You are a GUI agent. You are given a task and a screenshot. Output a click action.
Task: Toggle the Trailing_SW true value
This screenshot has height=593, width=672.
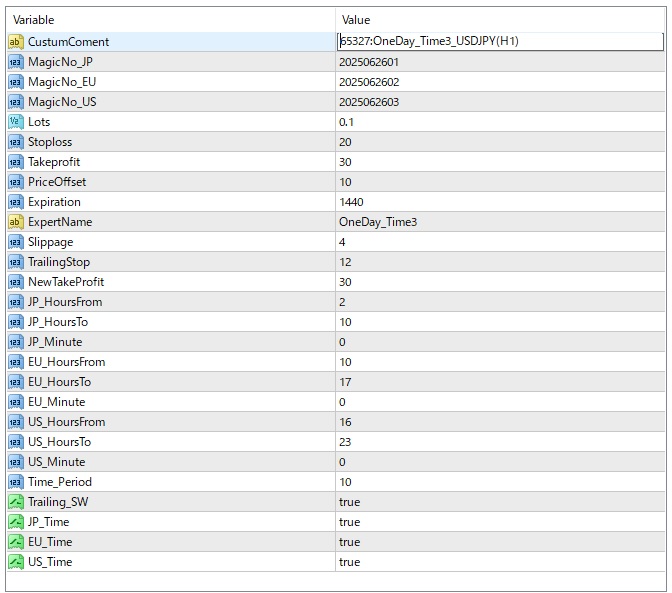tap(349, 502)
